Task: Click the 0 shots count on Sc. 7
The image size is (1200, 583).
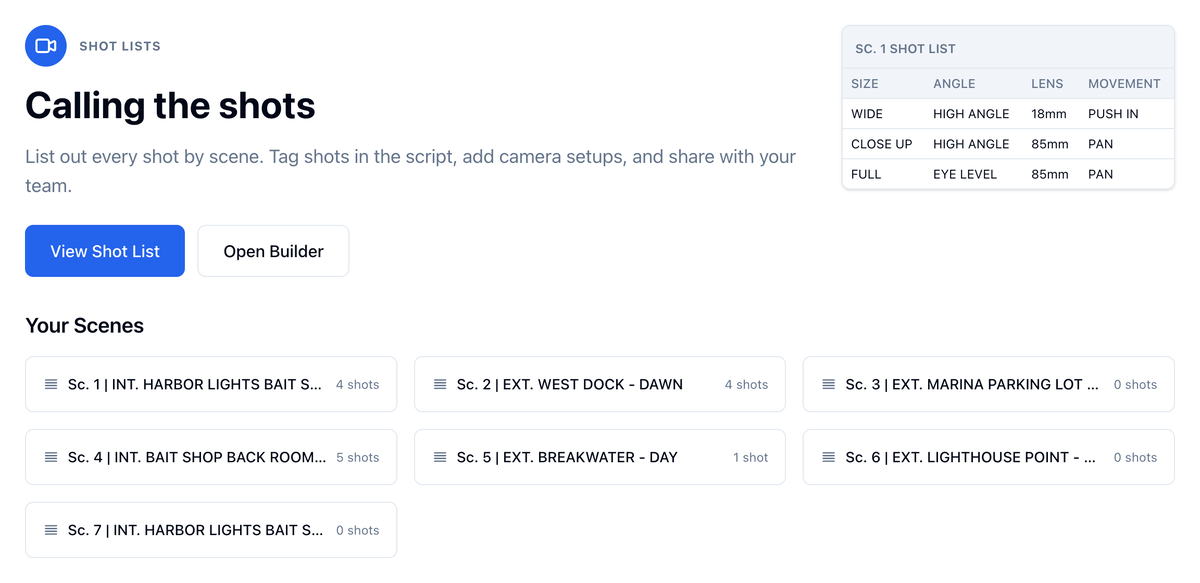Action: (x=358, y=531)
